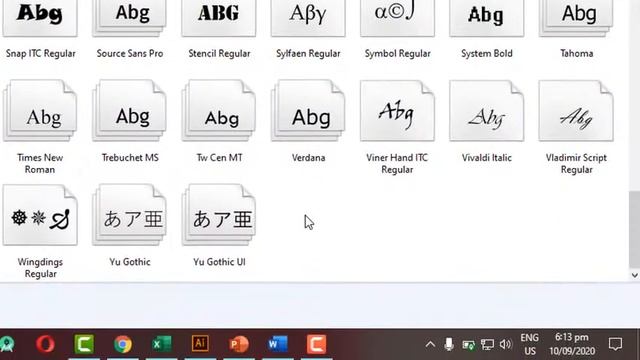
Task: Click the Times New Roman label text
Action: pos(40,163)
